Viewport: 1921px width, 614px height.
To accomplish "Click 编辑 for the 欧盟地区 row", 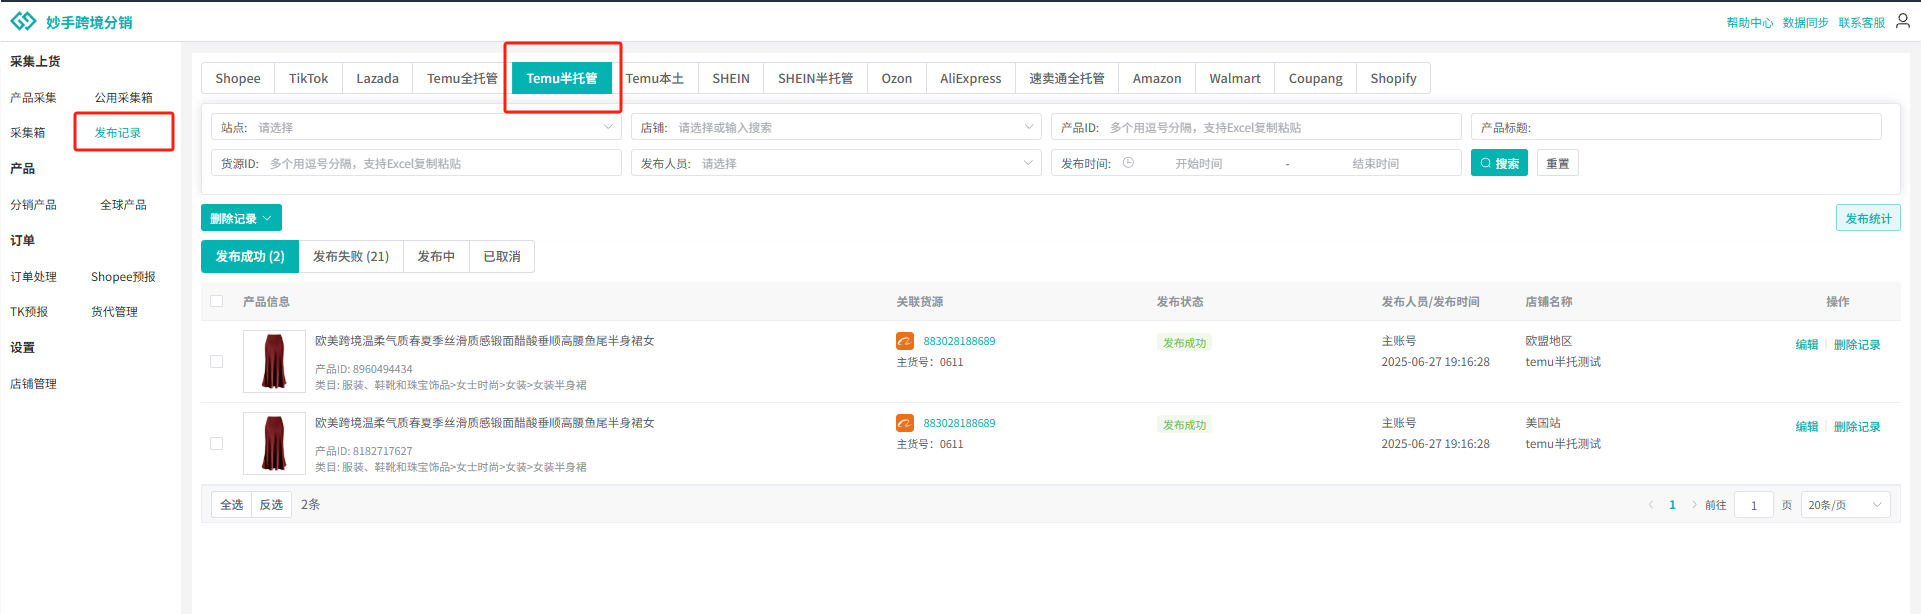I will [1806, 344].
